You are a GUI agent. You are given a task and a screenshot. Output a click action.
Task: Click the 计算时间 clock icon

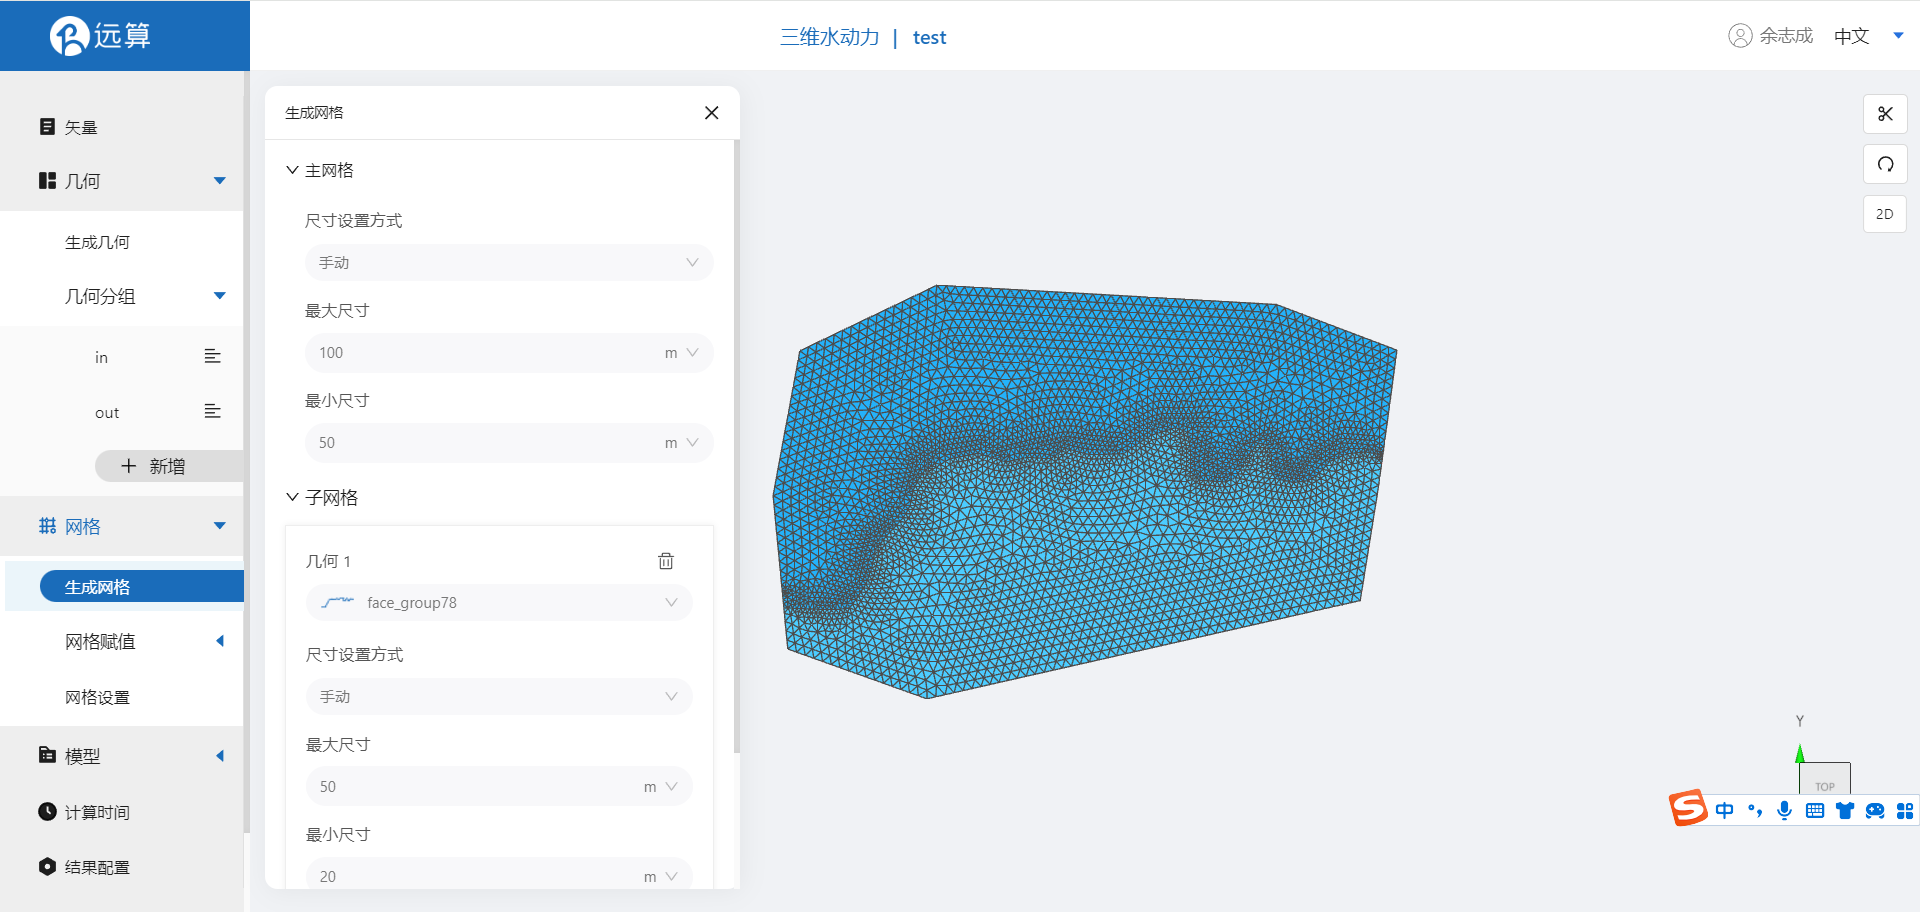coord(47,811)
